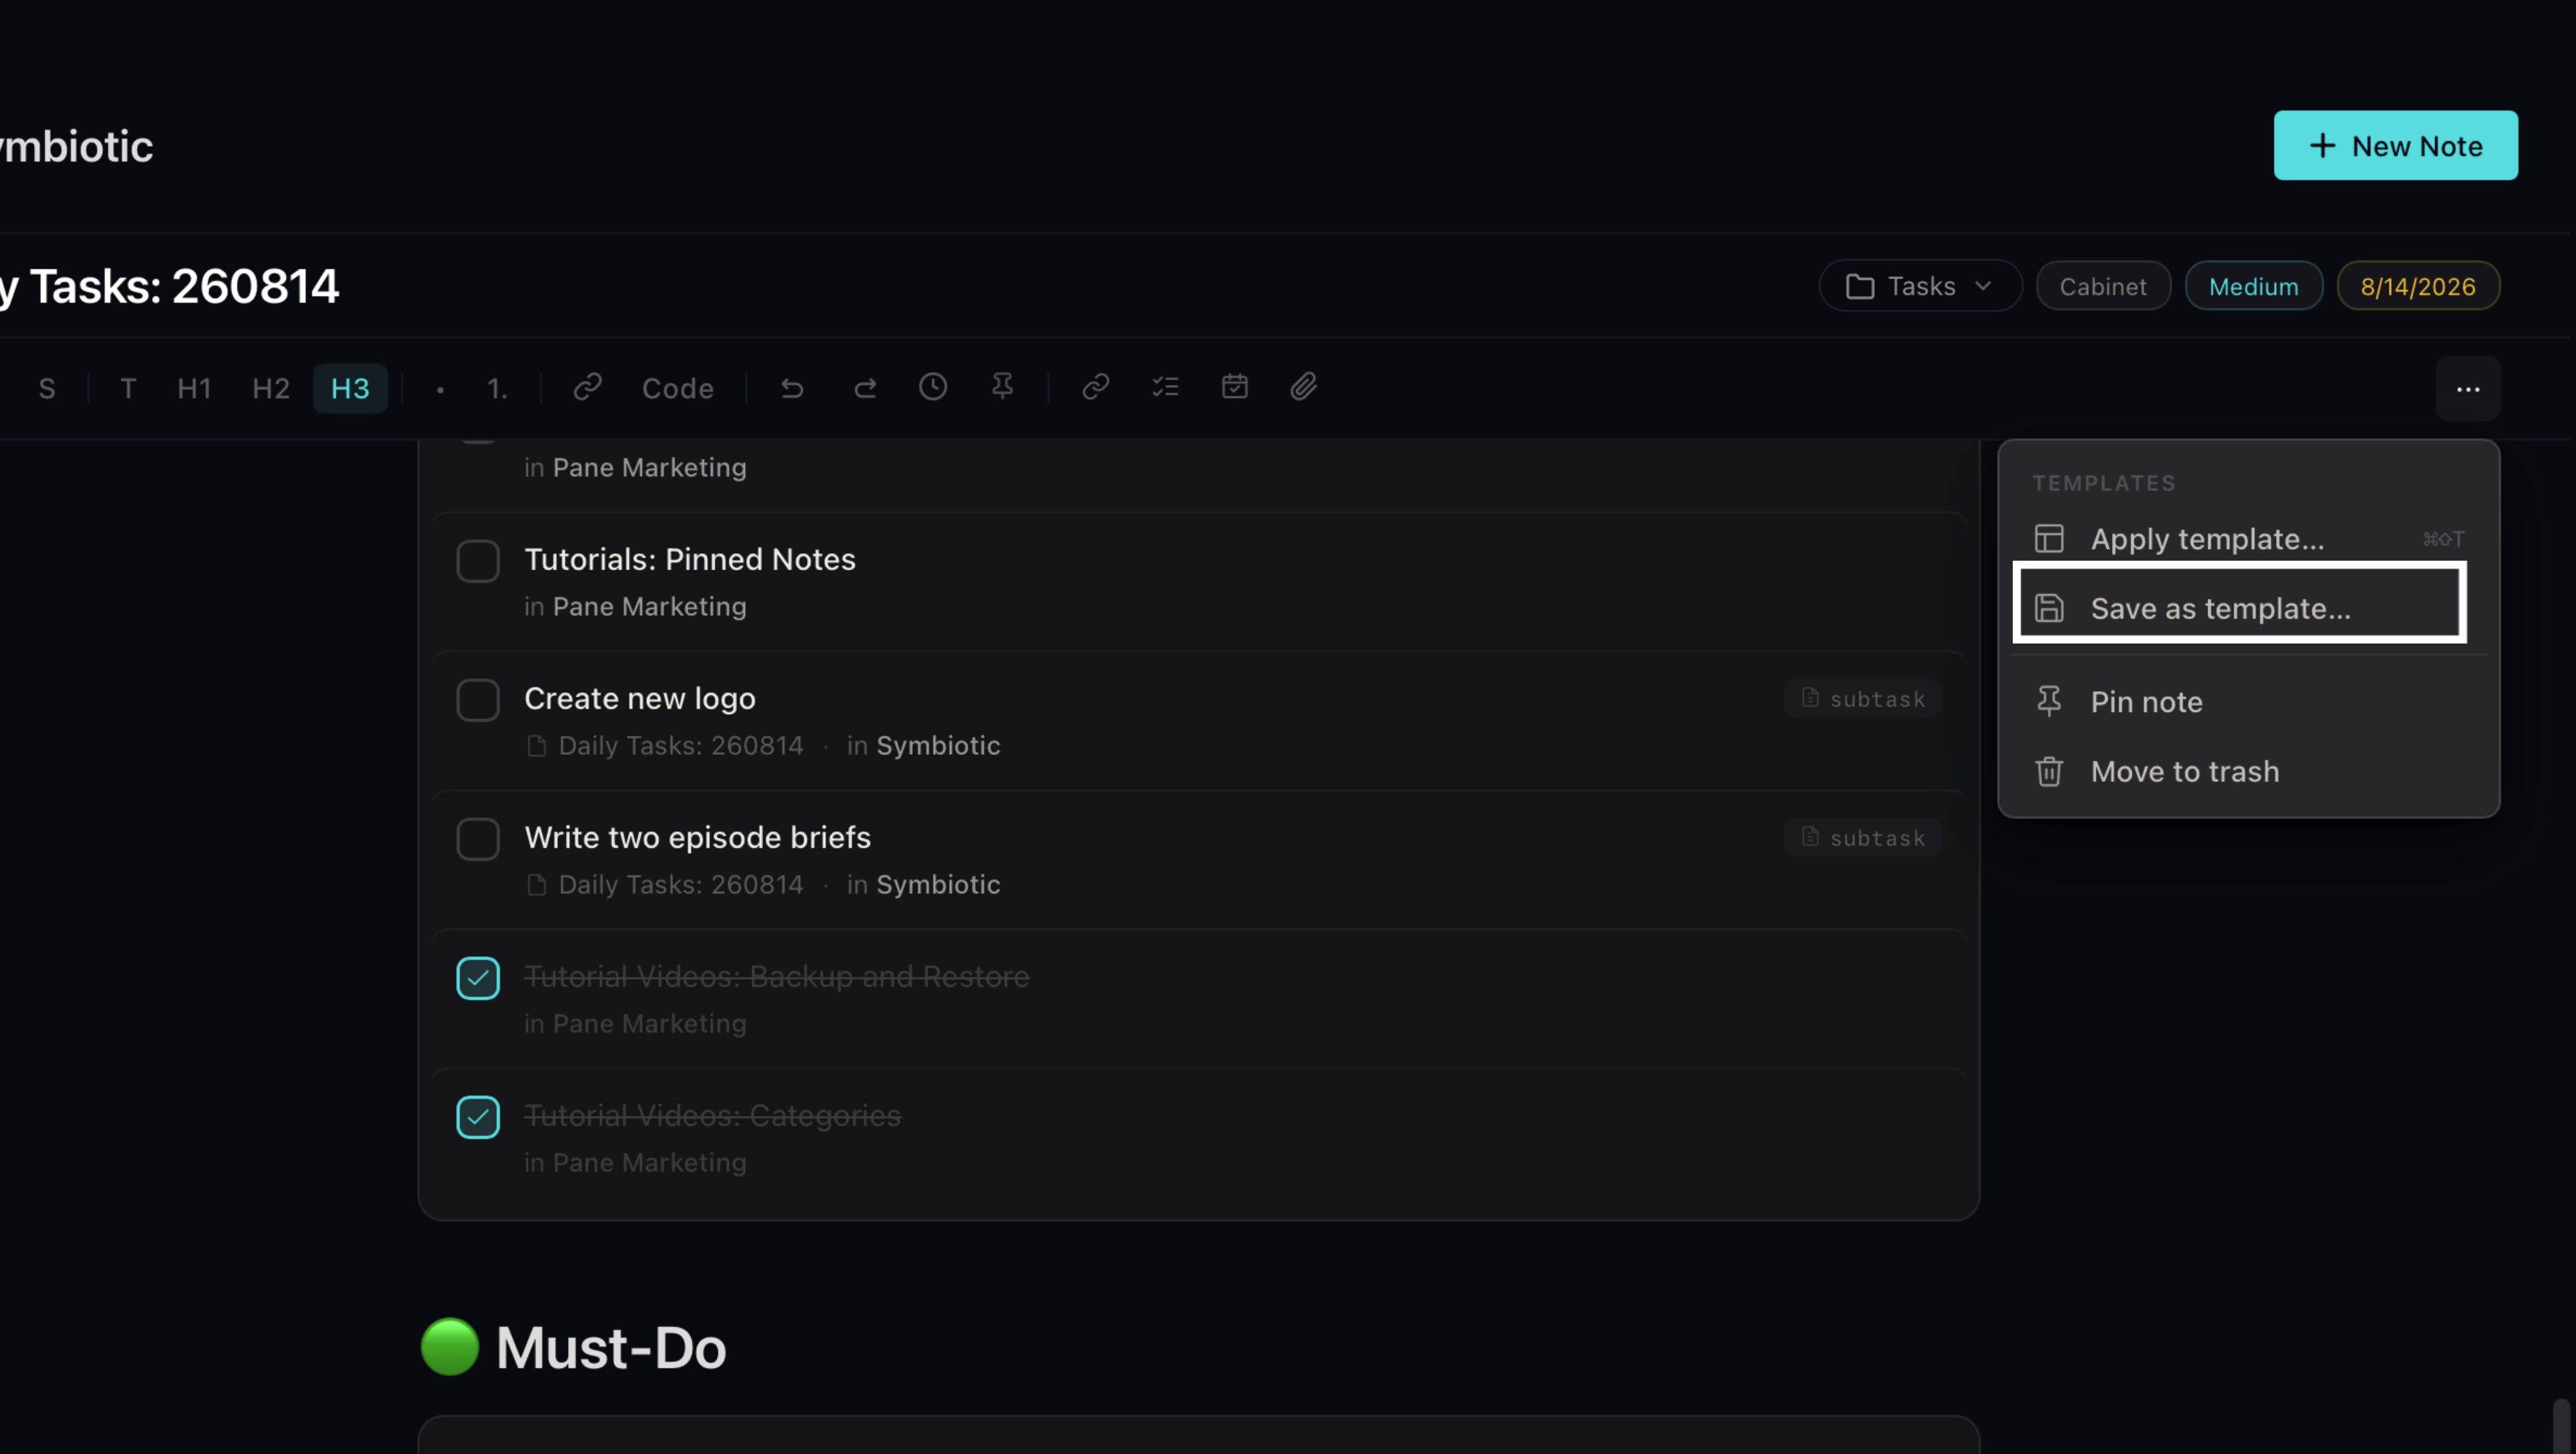Check the Create new logo task
This screenshot has height=1454, width=2576.
tap(478, 700)
